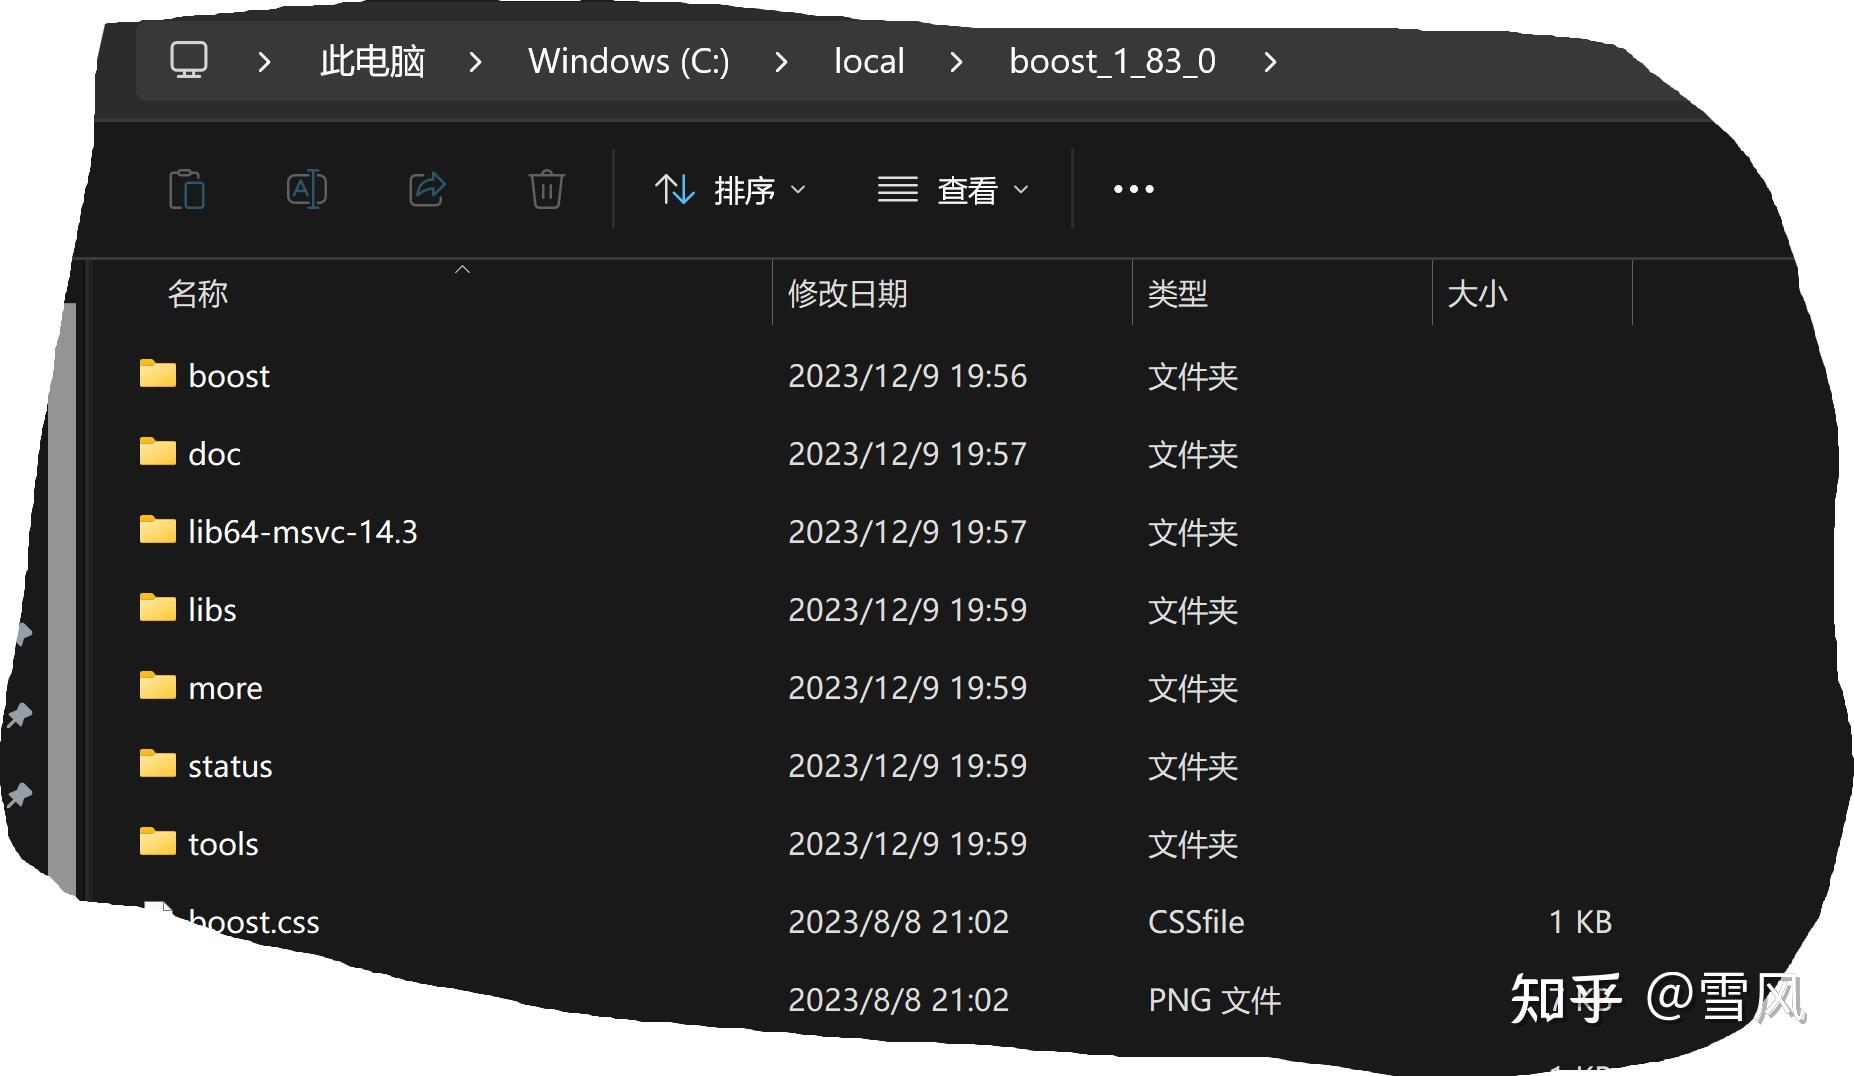Click modified date of lib64-msvc-14.3 folder
Viewport: 1854px width, 1076px height.
(x=908, y=532)
